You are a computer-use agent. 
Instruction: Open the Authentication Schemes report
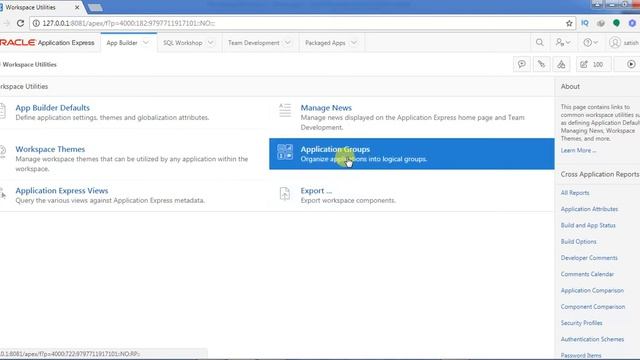point(592,339)
